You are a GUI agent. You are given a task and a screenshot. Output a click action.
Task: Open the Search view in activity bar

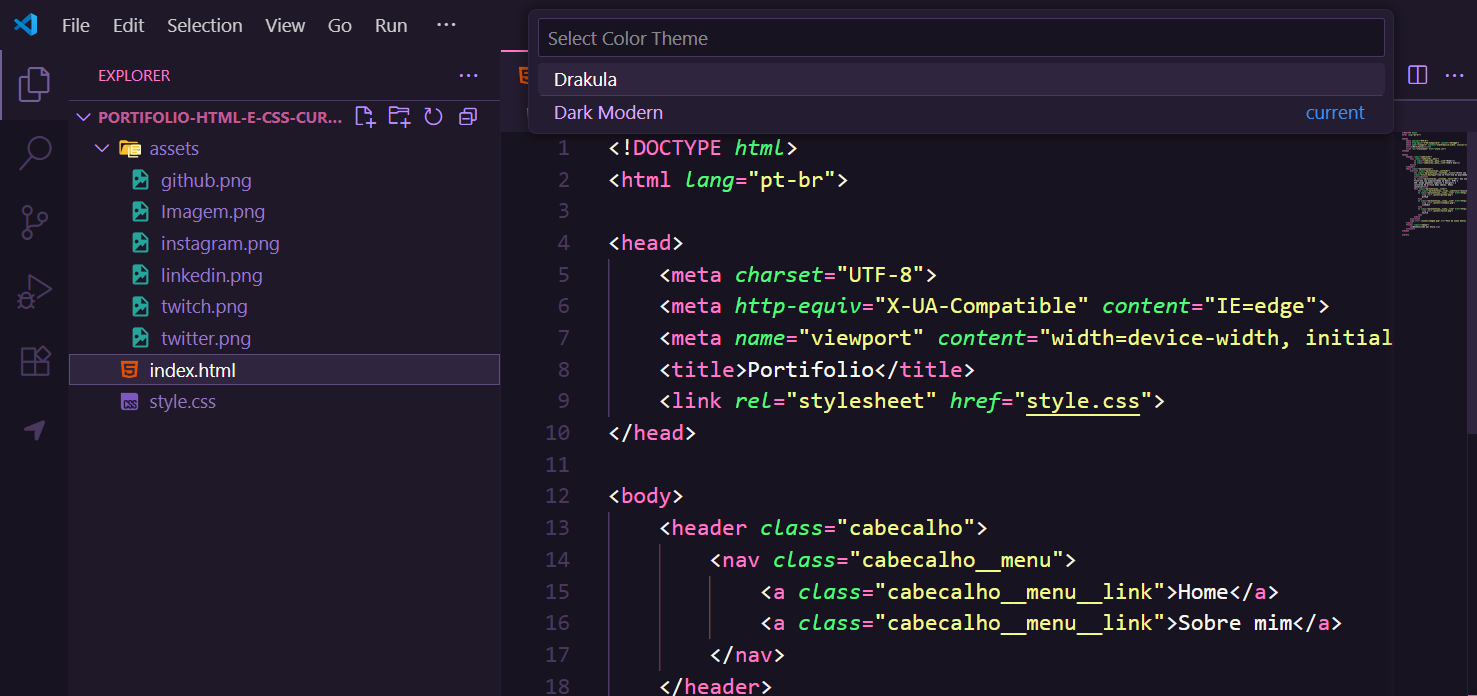pyautogui.click(x=34, y=153)
